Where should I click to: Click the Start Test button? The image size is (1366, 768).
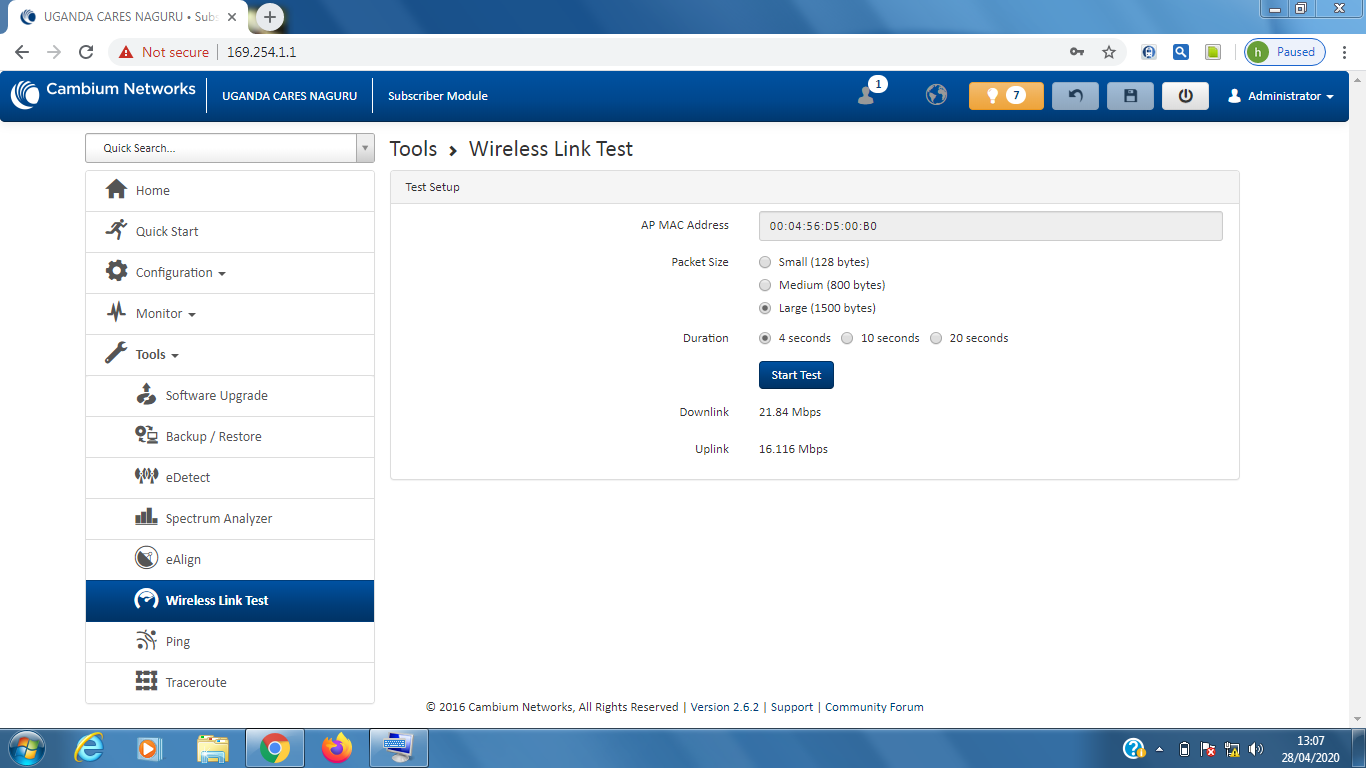coord(796,375)
